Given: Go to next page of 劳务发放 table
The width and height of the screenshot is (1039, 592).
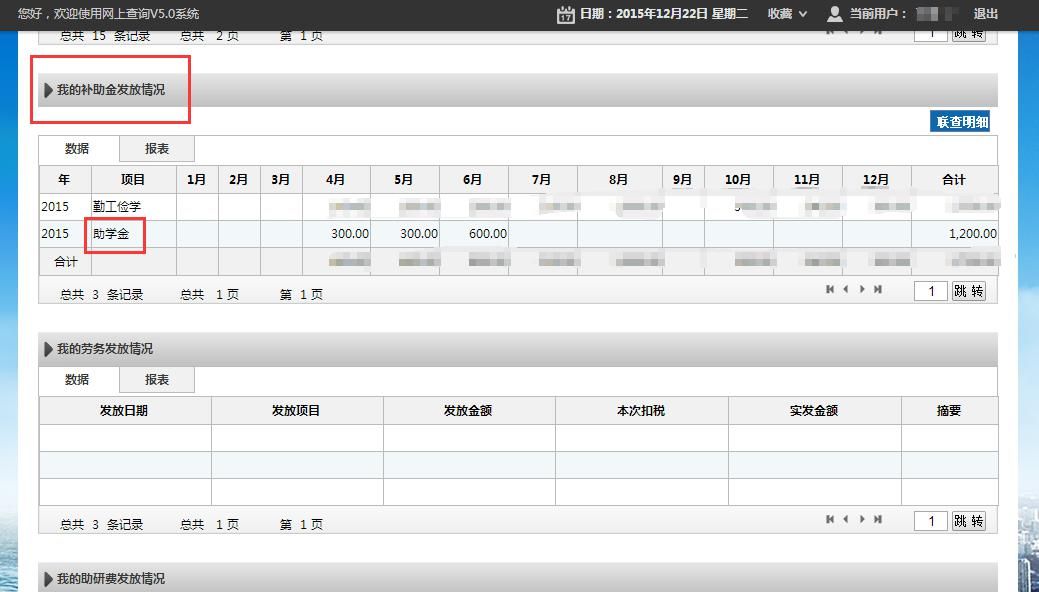Looking at the screenshot, I should click(x=862, y=520).
